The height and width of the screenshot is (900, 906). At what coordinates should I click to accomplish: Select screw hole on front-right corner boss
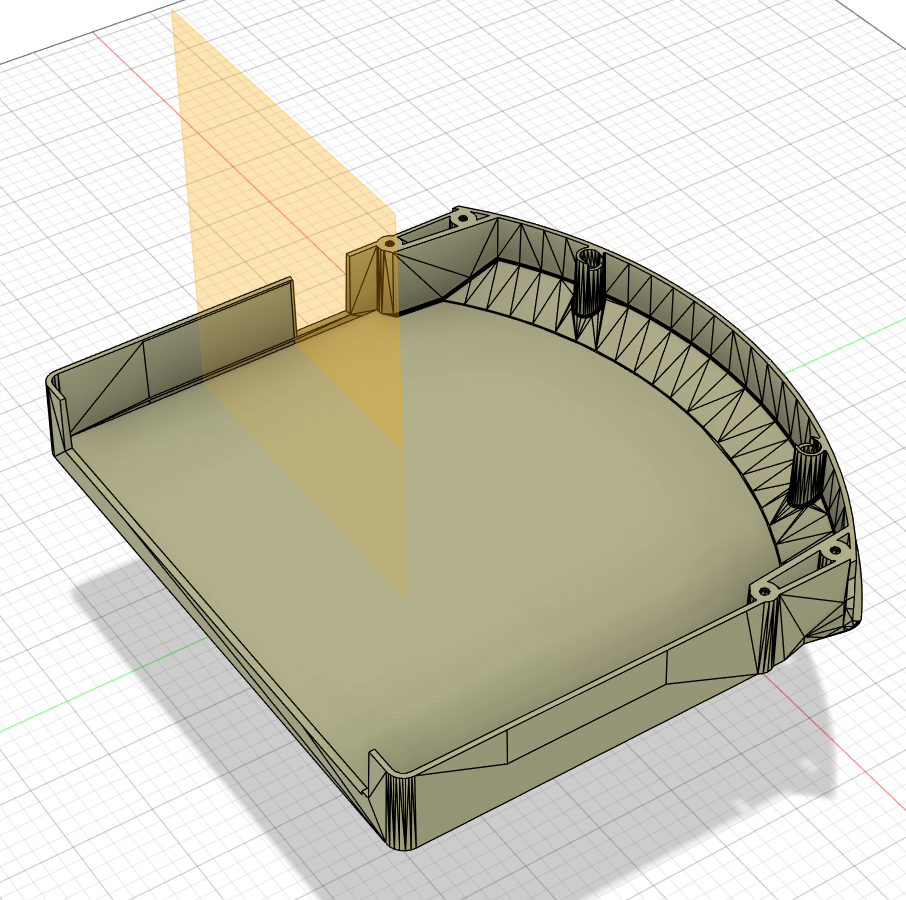pyautogui.click(x=764, y=591)
